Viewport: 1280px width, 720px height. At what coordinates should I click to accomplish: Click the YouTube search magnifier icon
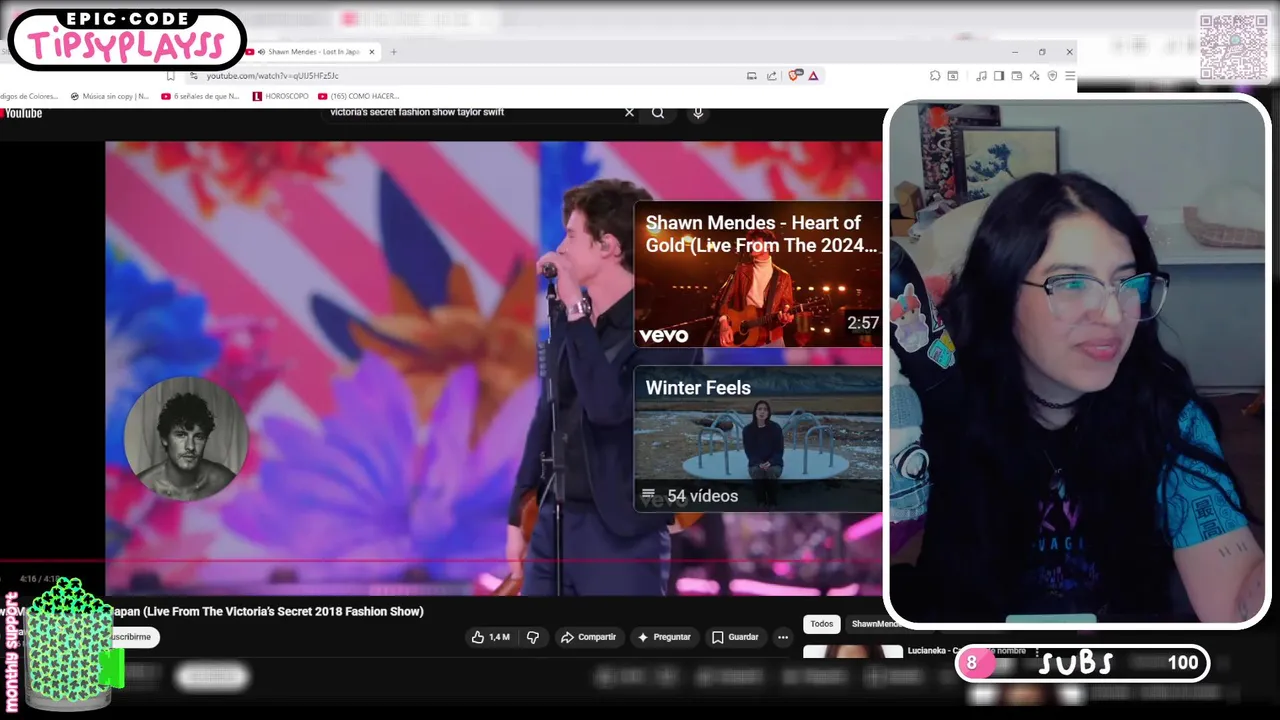pos(658,112)
